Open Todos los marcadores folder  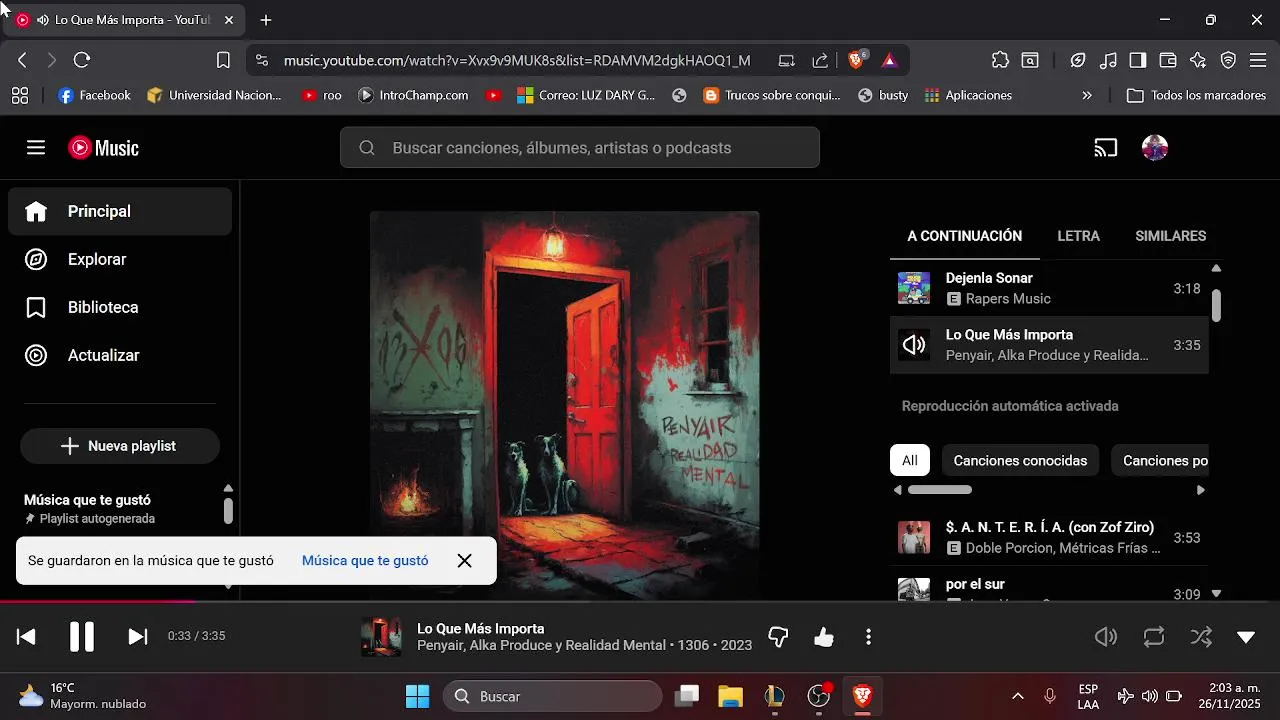point(1198,96)
